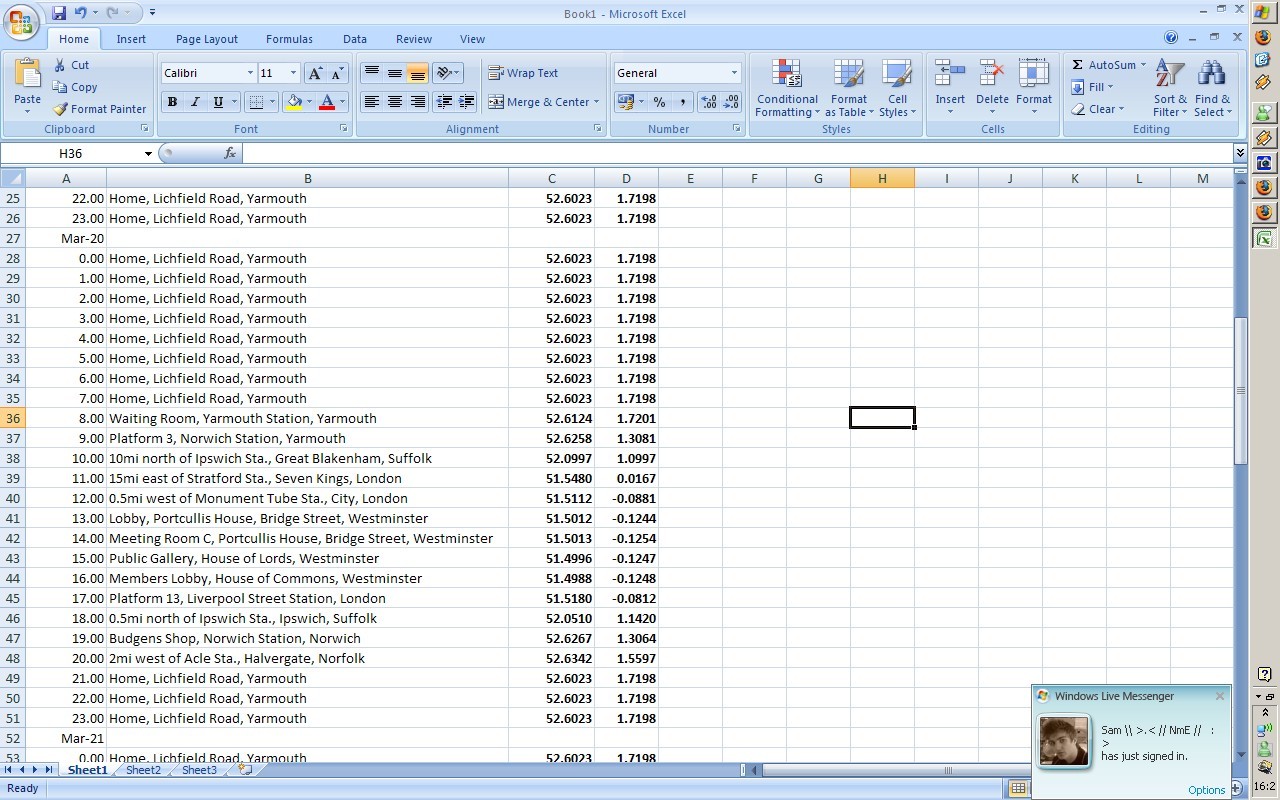The height and width of the screenshot is (800, 1280).
Task: Click the Format Painter brush icon
Action: [x=61, y=109]
